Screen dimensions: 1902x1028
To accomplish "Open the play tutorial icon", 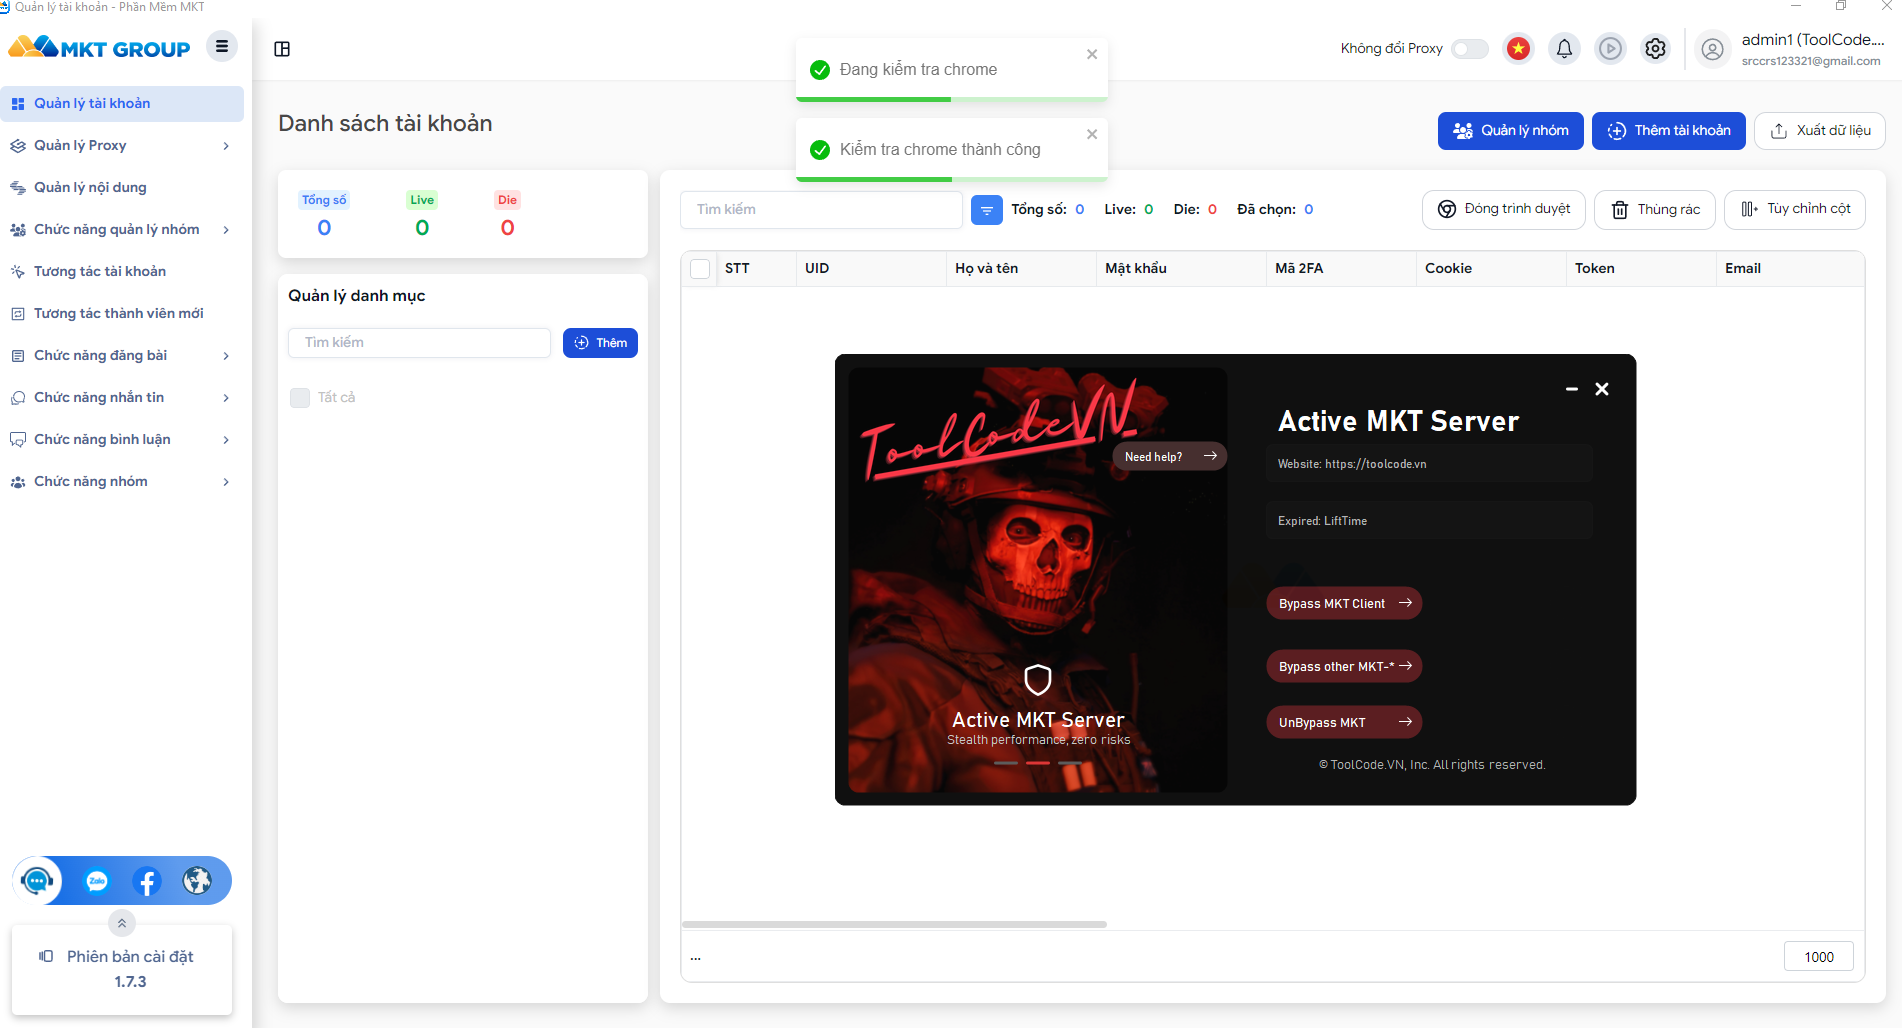I will tap(1610, 48).
